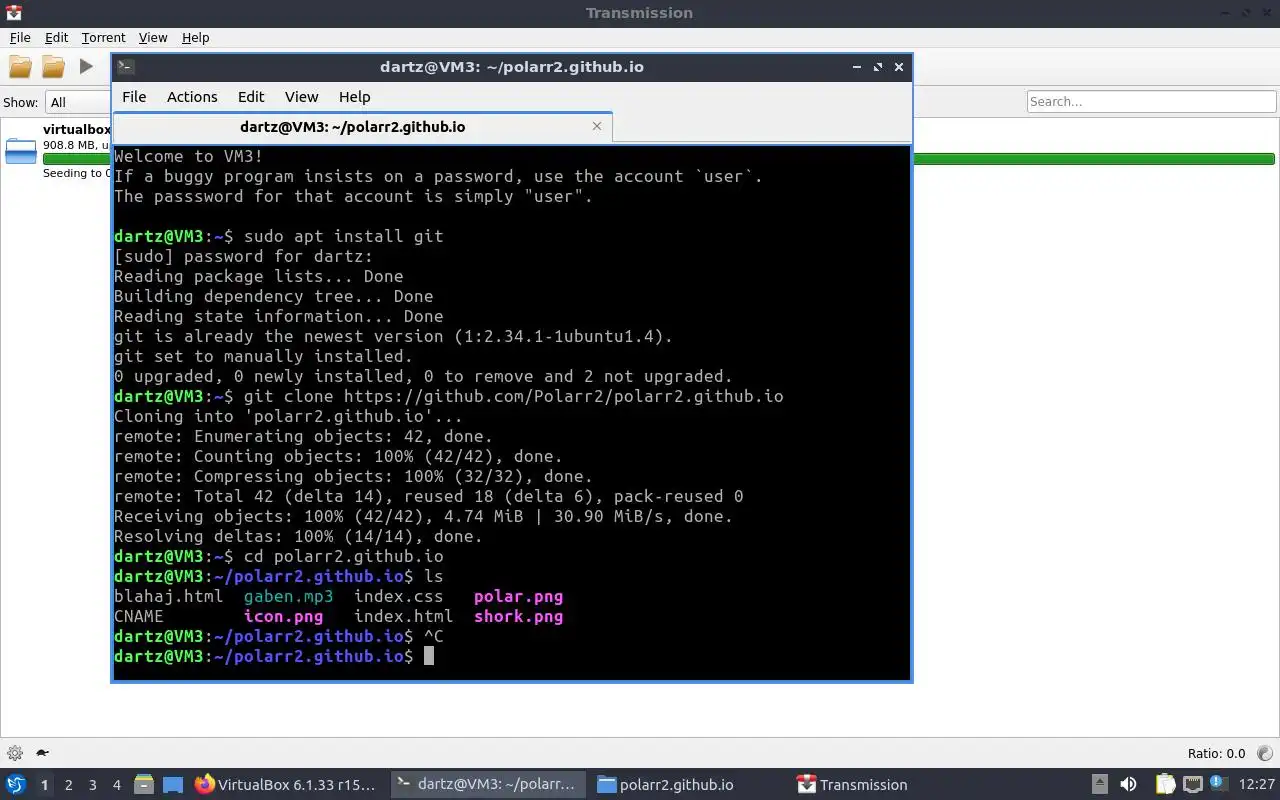This screenshot has height=800, width=1280.
Task: Select the dartz@VM3 terminal tab
Action: click(362, 127)
